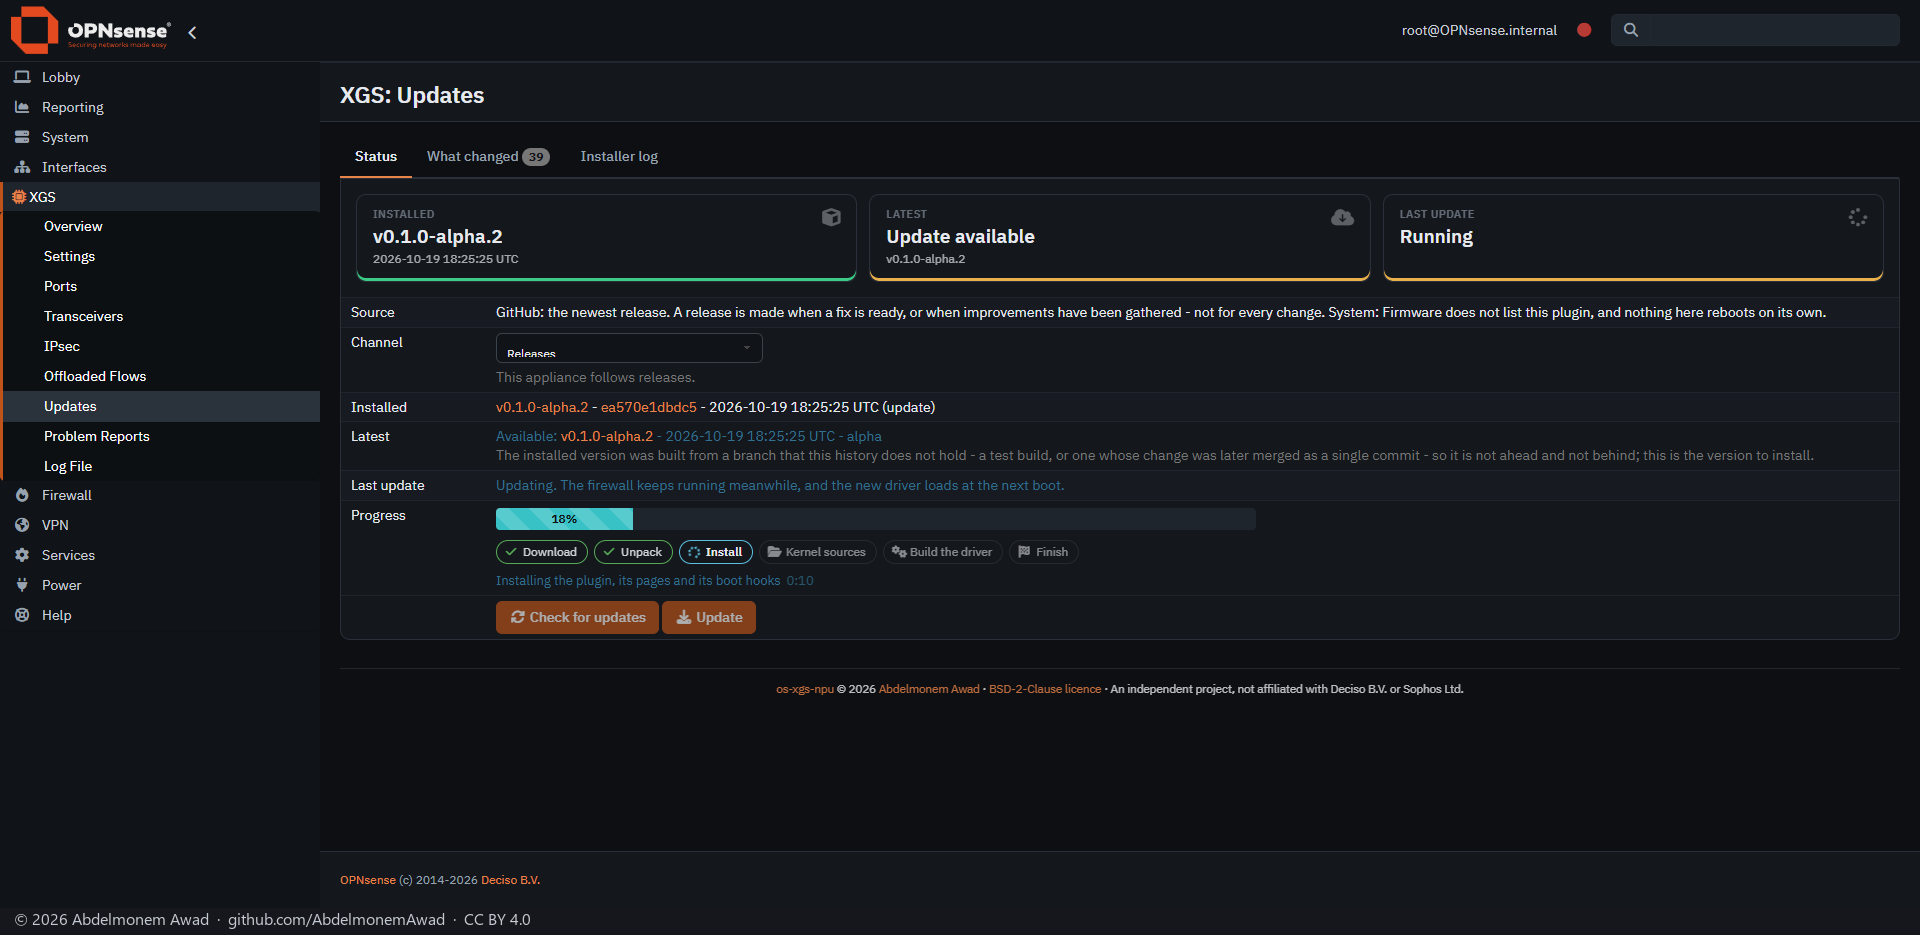Screen dimensions: 1920x935
Task: Click the cloud download icon in Latest card
Action: point(1343,217)
